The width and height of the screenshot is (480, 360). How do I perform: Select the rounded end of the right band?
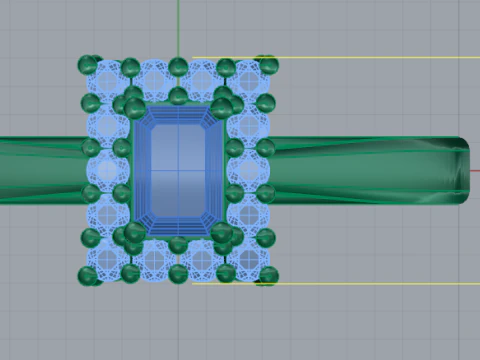pos(462,170)
